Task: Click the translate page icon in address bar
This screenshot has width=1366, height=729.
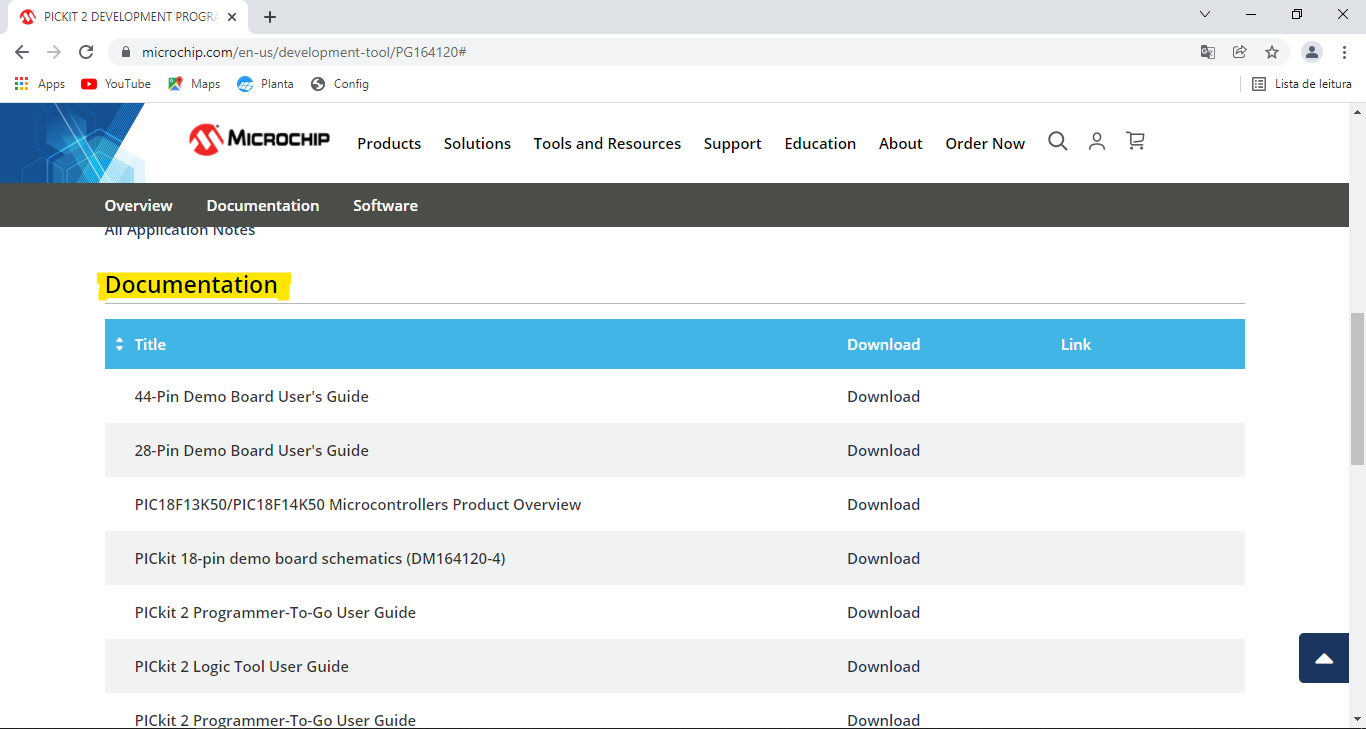Action: click(x=1208, y=52)
